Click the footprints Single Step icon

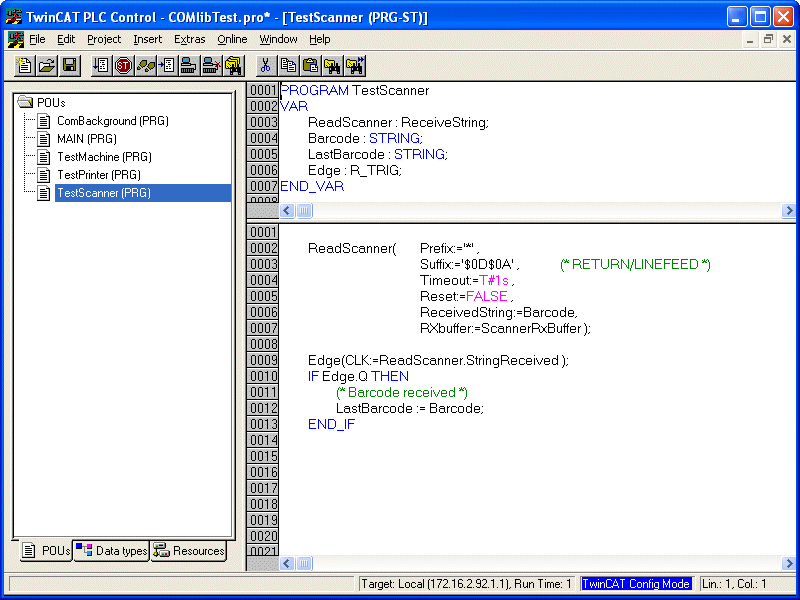click(x=145, y=66)
